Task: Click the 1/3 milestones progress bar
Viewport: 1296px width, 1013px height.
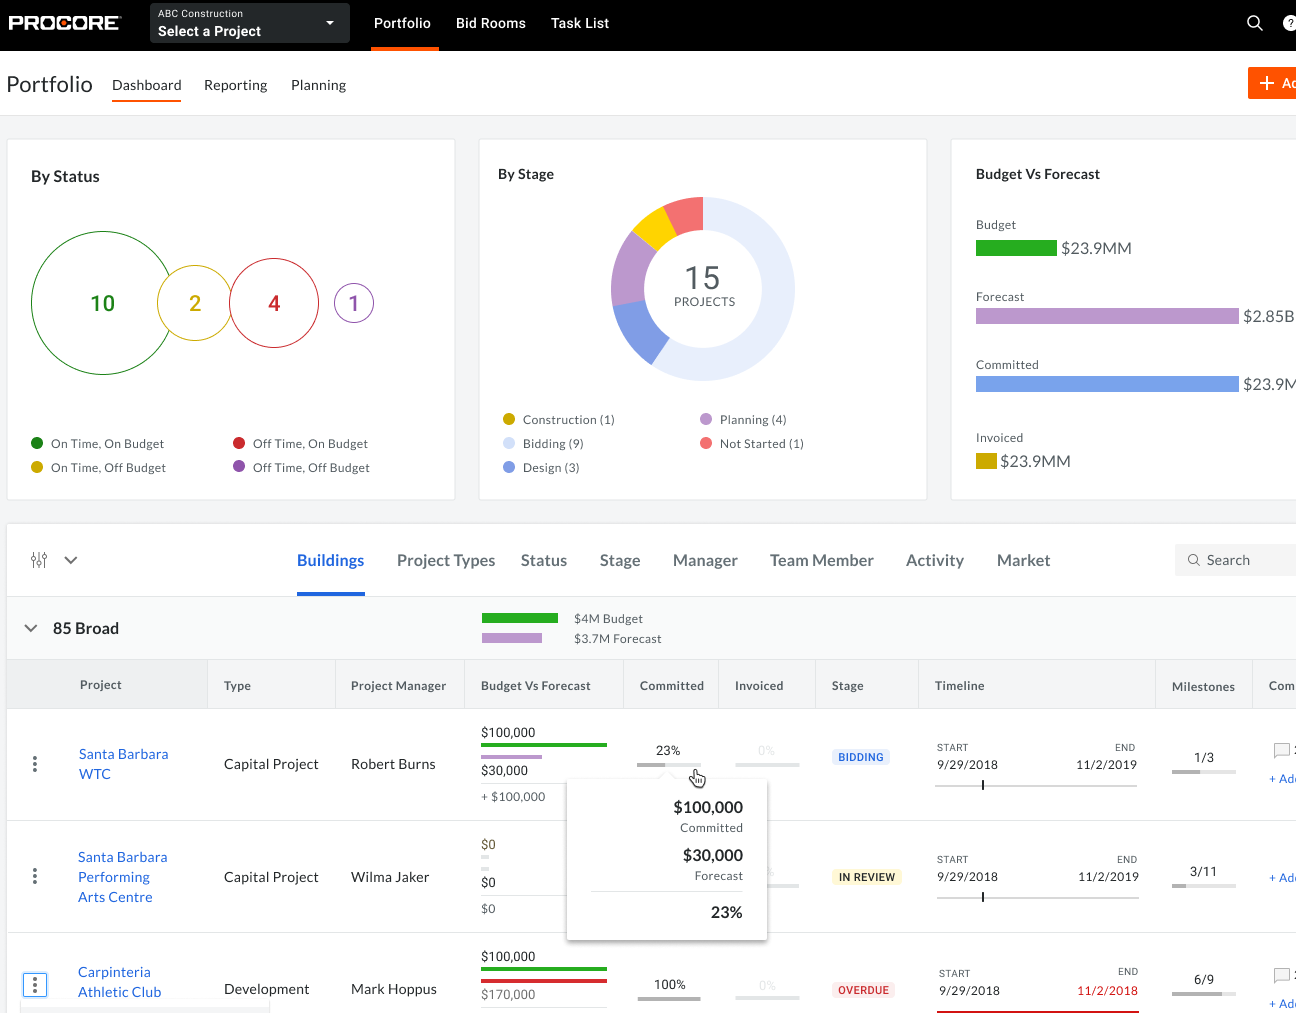Action: (1203, 772)
